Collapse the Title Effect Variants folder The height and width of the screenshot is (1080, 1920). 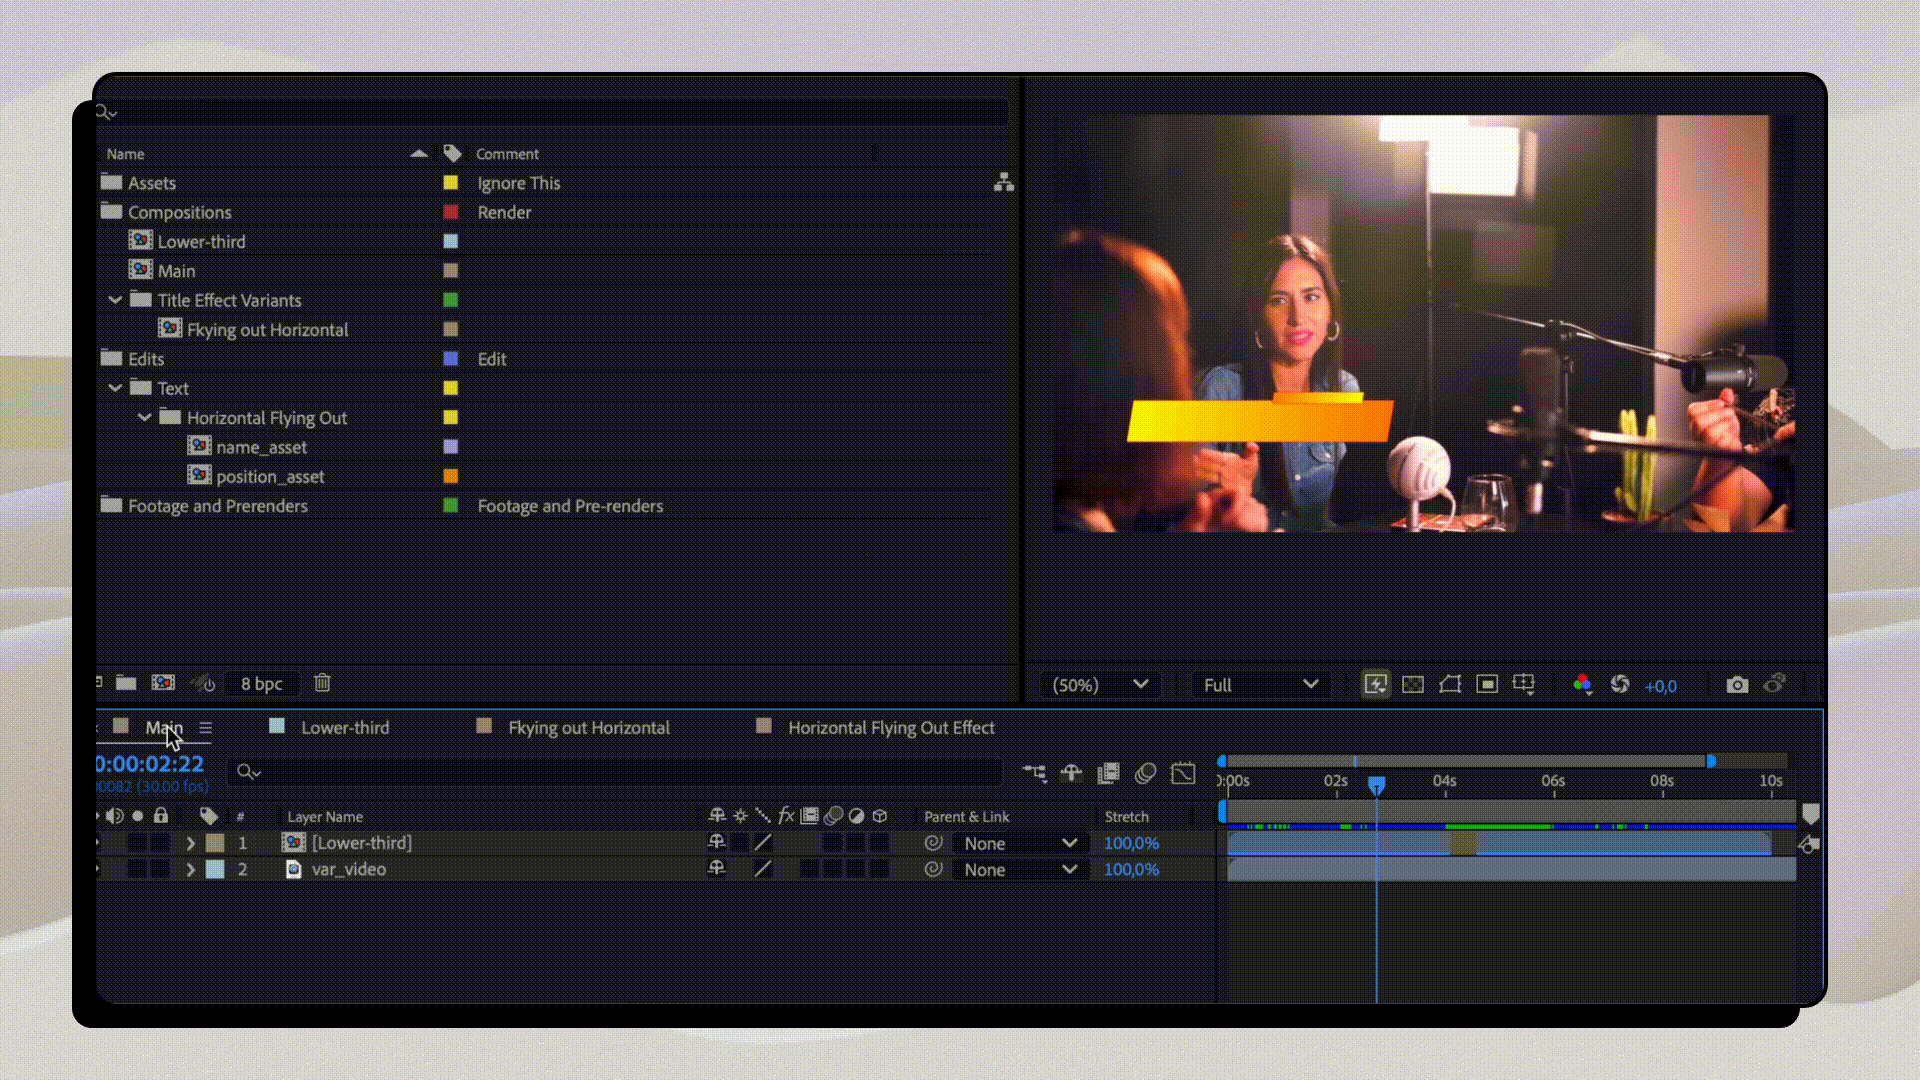(x=115, y=300)
